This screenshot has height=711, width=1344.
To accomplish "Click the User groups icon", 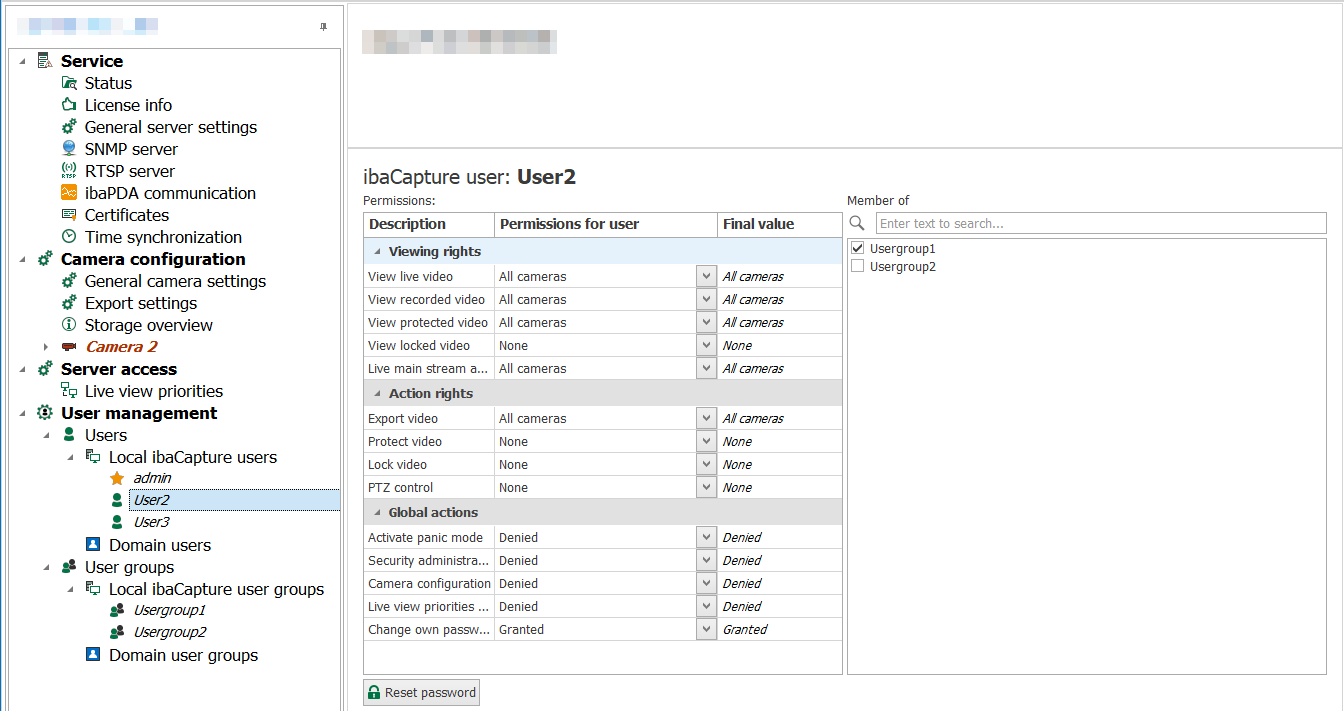I will (69, 567).
